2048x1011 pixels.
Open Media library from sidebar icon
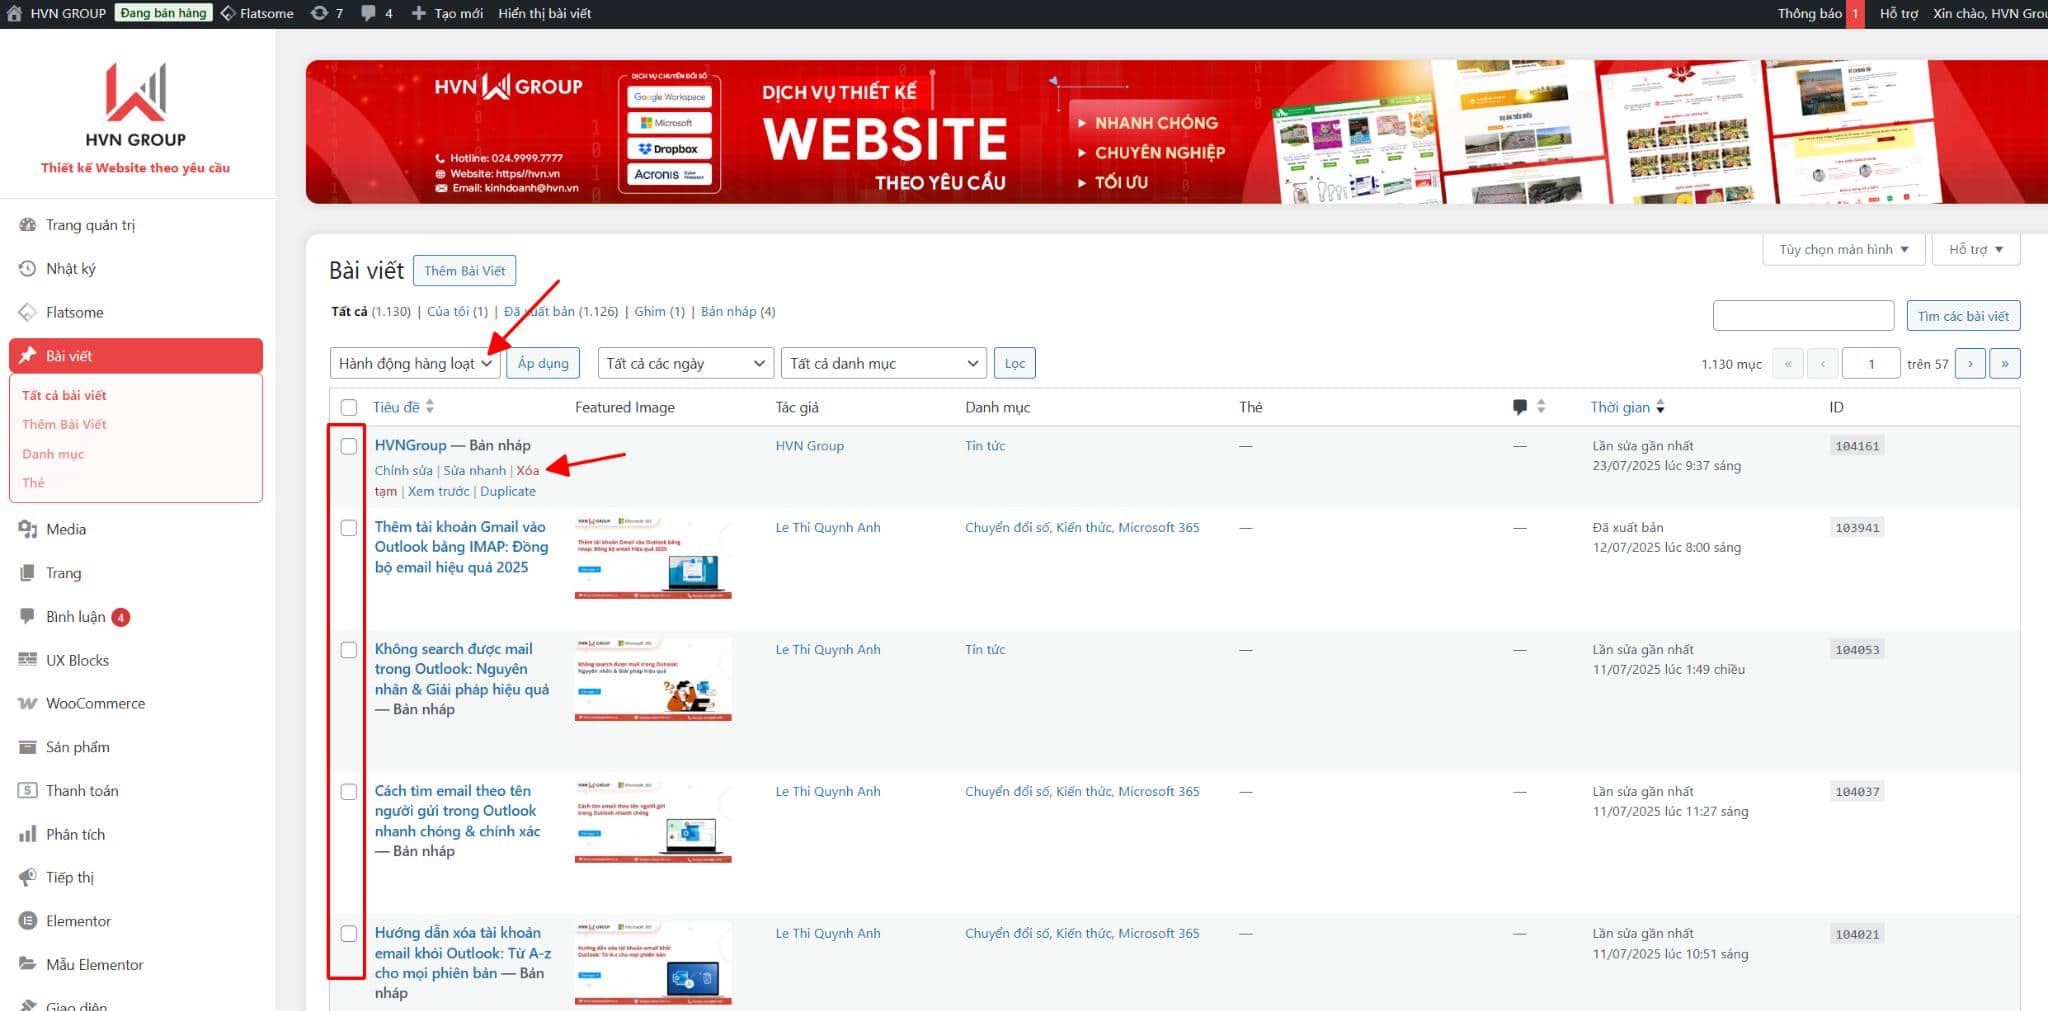pyautogui.click(x=27, y=529)
